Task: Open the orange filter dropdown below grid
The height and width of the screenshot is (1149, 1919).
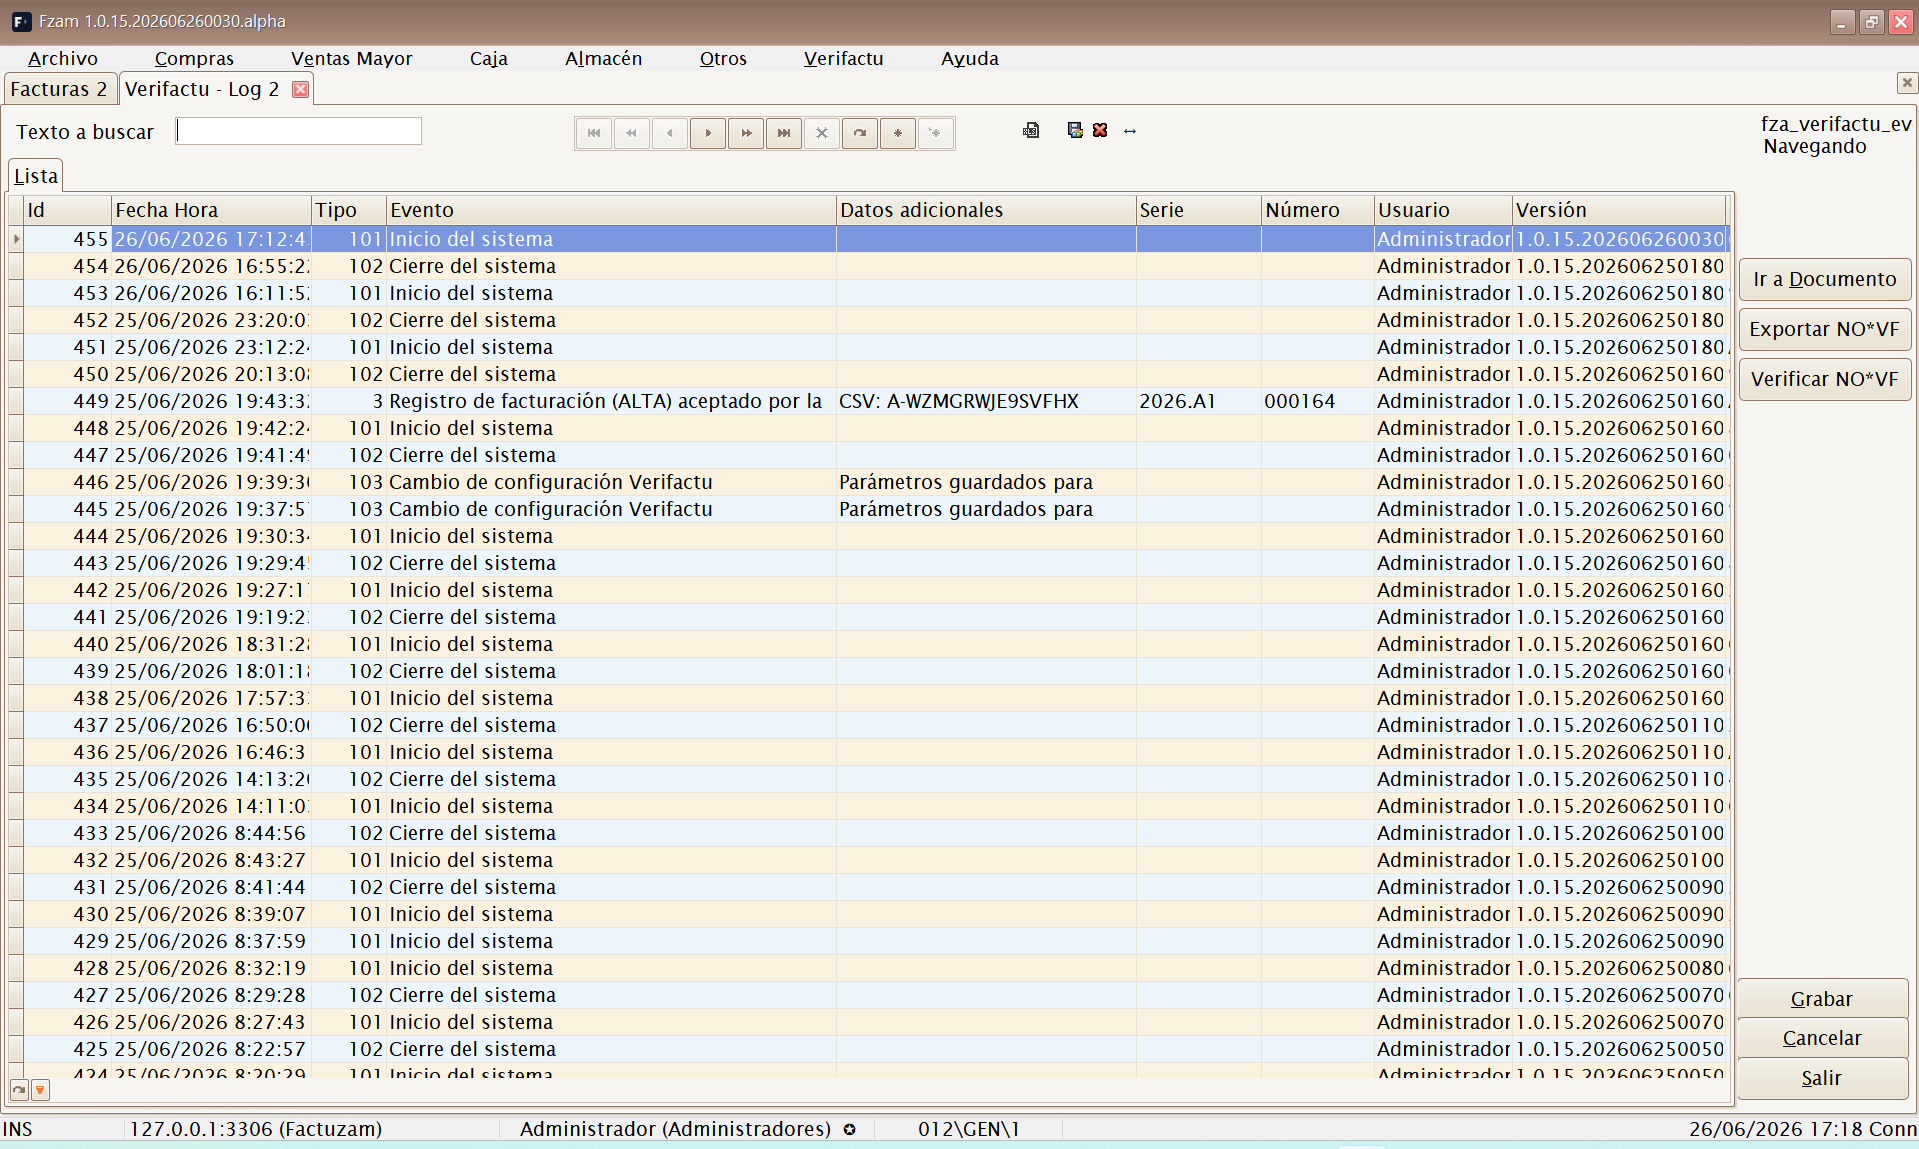Action: pos(40,1090)
